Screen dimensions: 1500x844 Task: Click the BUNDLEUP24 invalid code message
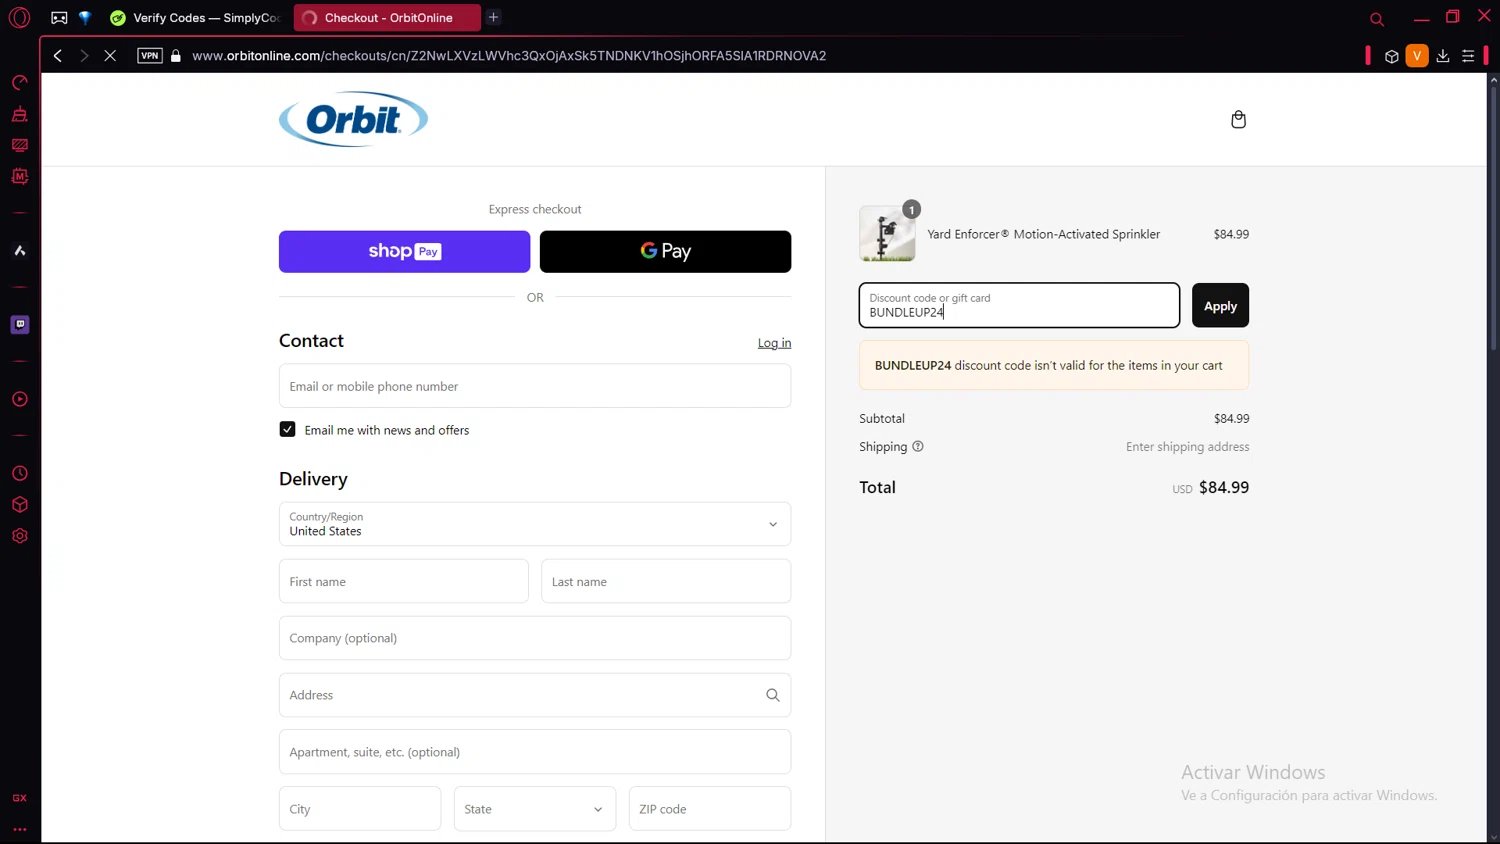coord(1054,366)
